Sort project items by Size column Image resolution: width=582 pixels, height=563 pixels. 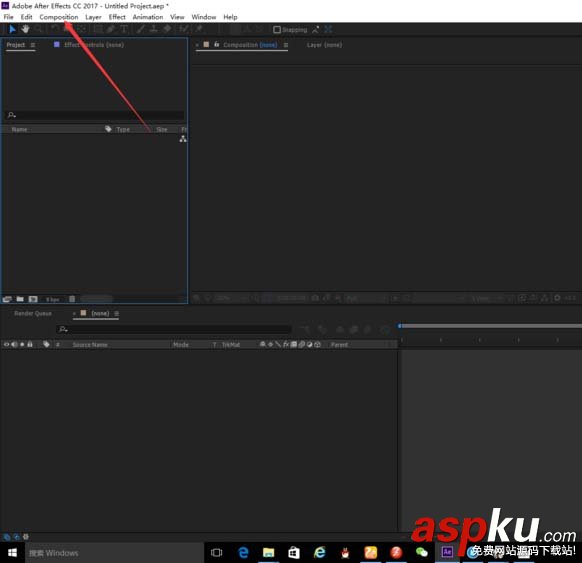tap(162, 130)
